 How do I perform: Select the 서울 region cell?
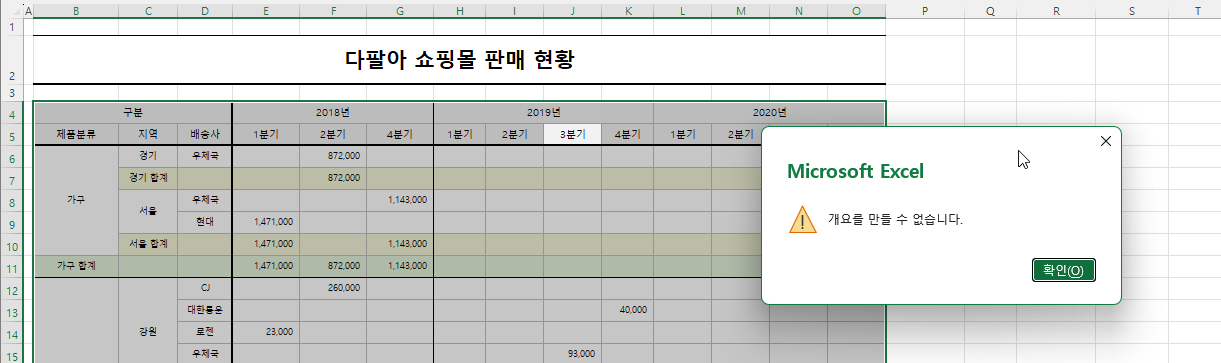tap(148, 211)
